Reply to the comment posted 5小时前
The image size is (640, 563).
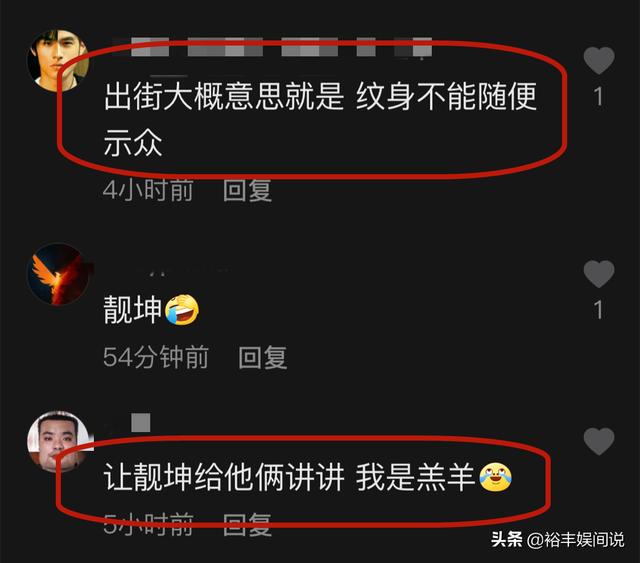tap(247, 525)
